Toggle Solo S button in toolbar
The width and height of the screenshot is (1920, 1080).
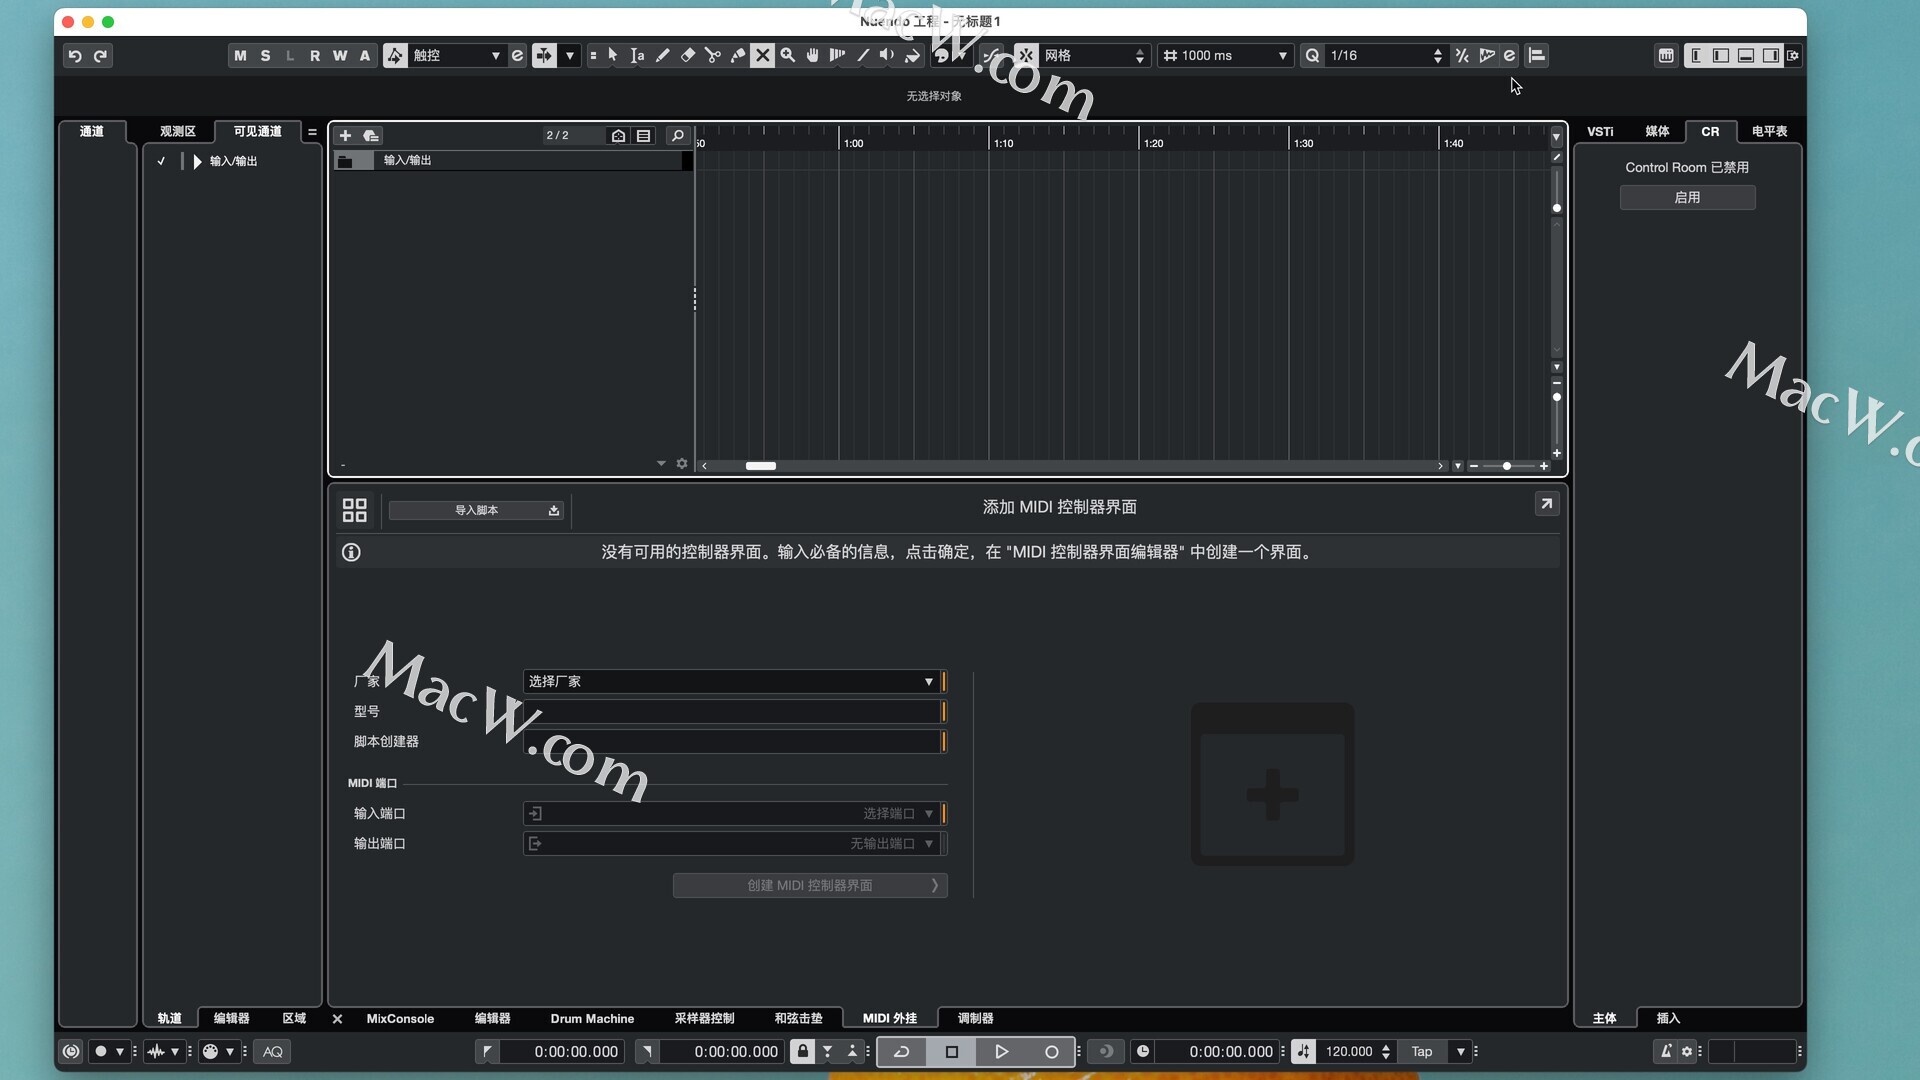[265, 56]
